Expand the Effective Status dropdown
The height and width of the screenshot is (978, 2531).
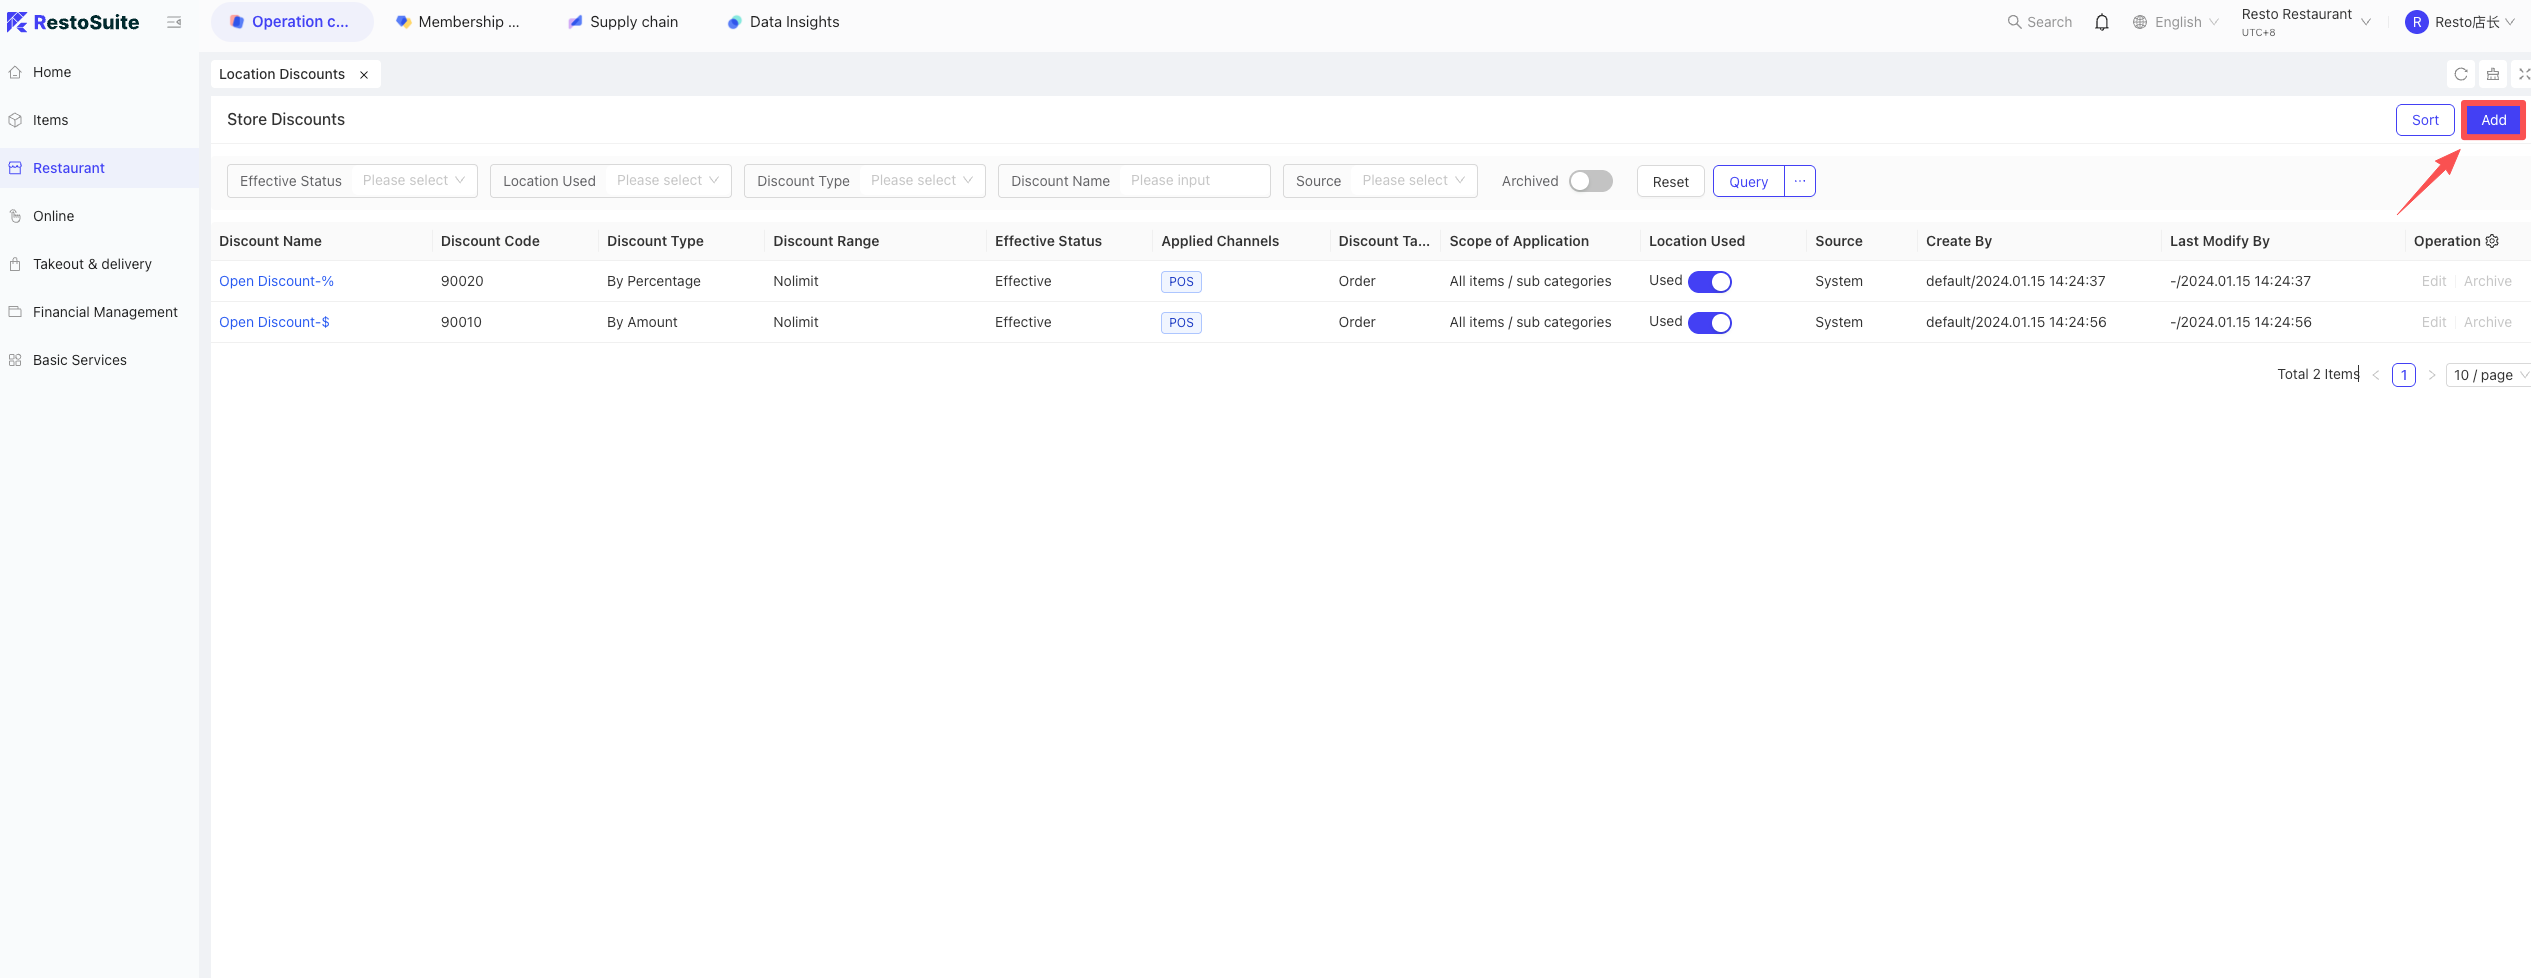413,181
